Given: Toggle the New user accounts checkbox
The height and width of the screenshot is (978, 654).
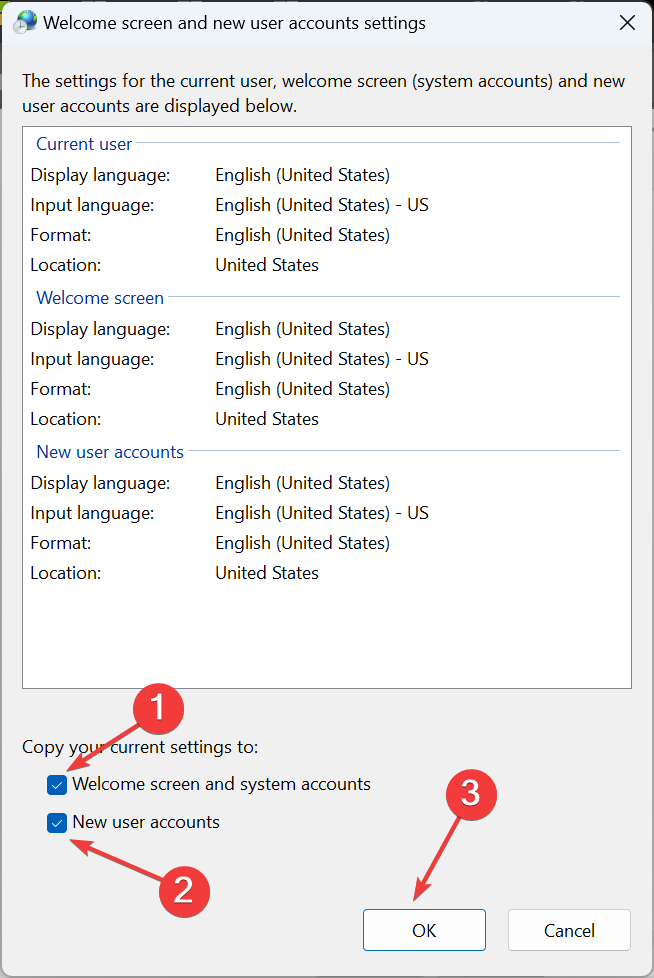Looking at the screenshot, I should click(57, 823).
